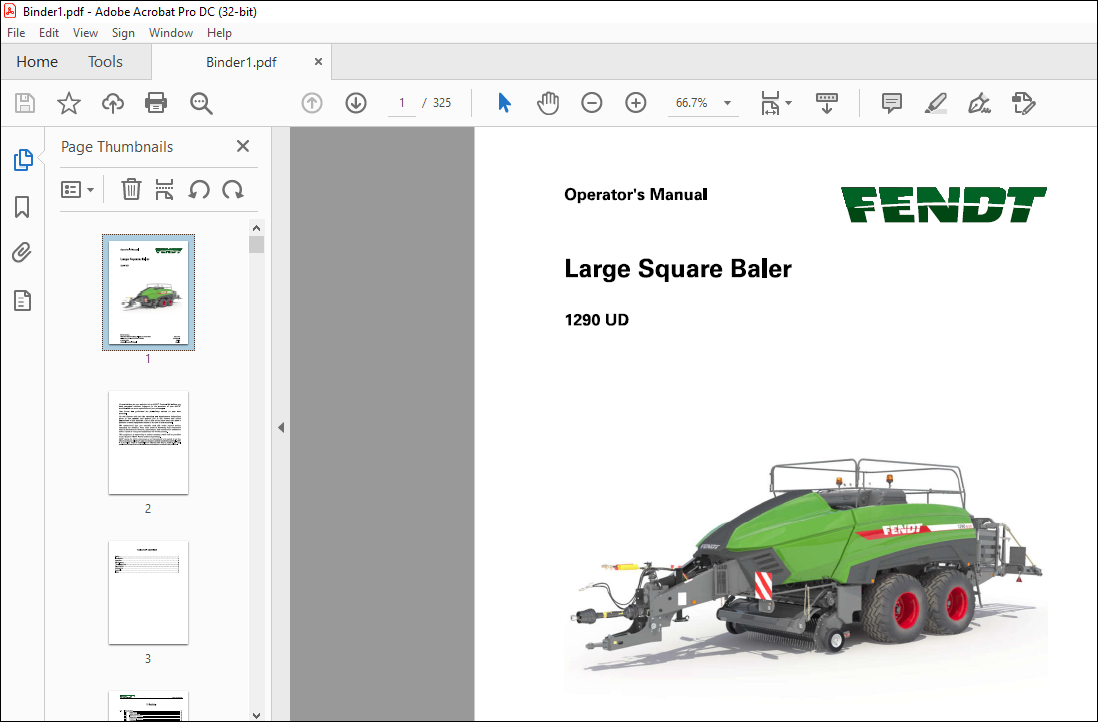Print the document with printer icon
1098x722 pixels.
click(x=155, y=103)
